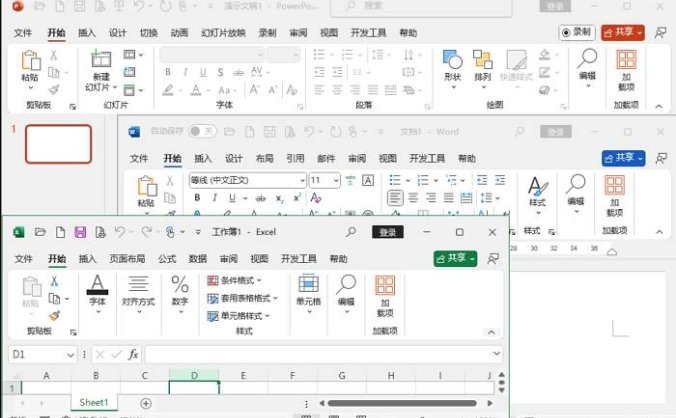Screen dimensions: 676x418
Task: Open Excel Add-ins button
Action: coord(385,296)
